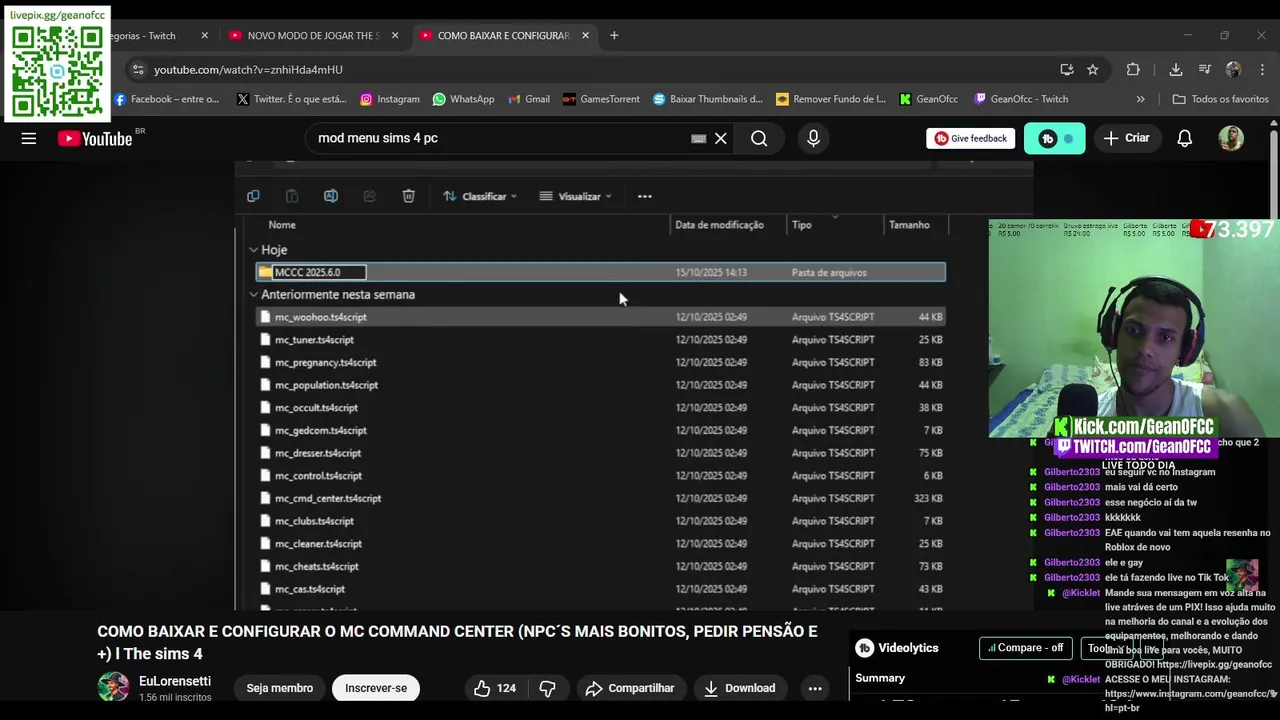Click the copy icon in Explorer toolbar
The image size is (1280, 720).
click(x=253, y=196)
